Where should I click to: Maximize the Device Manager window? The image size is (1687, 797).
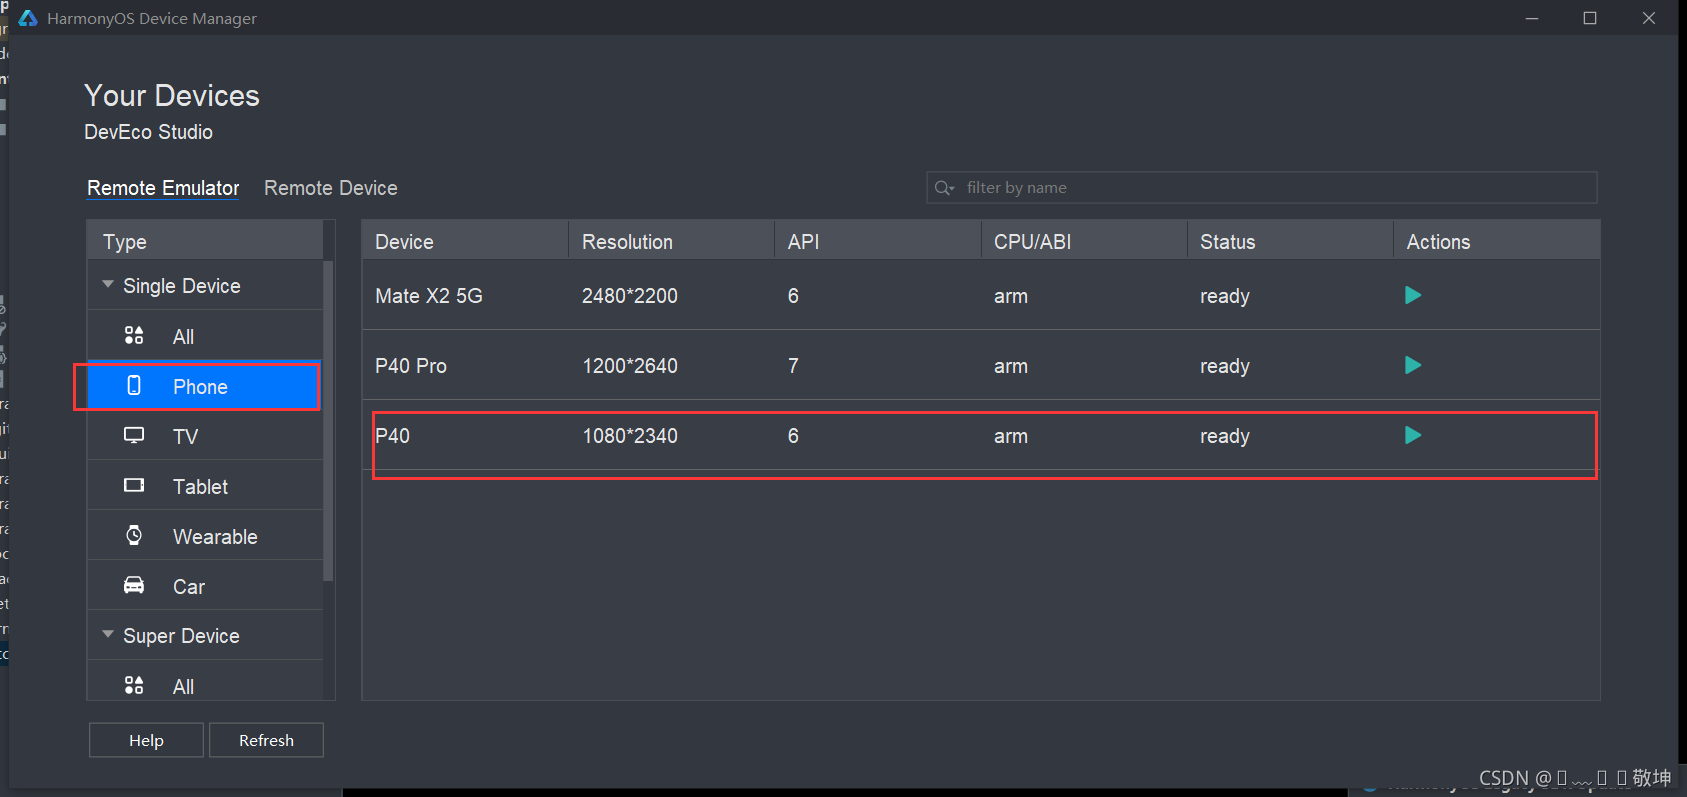[1590, 18]
